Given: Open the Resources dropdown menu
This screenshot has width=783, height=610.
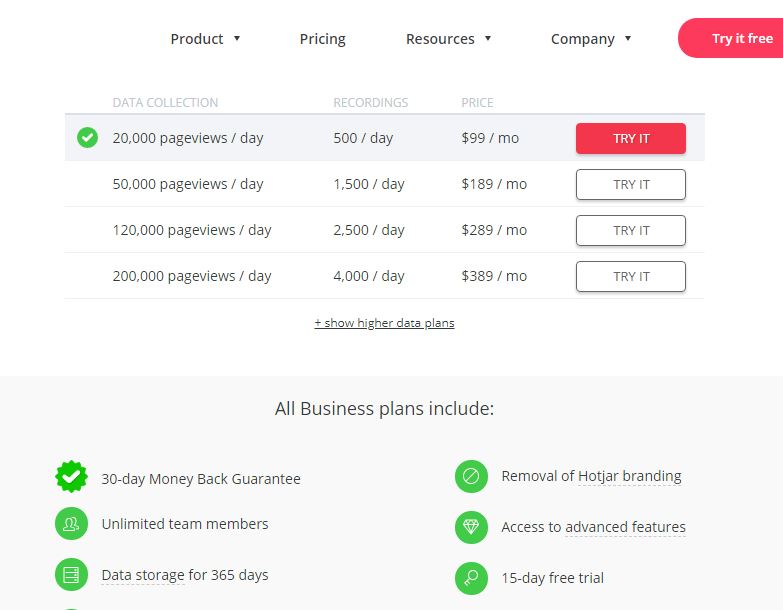Looking at the screenshot, I should [x=448, y=38].
